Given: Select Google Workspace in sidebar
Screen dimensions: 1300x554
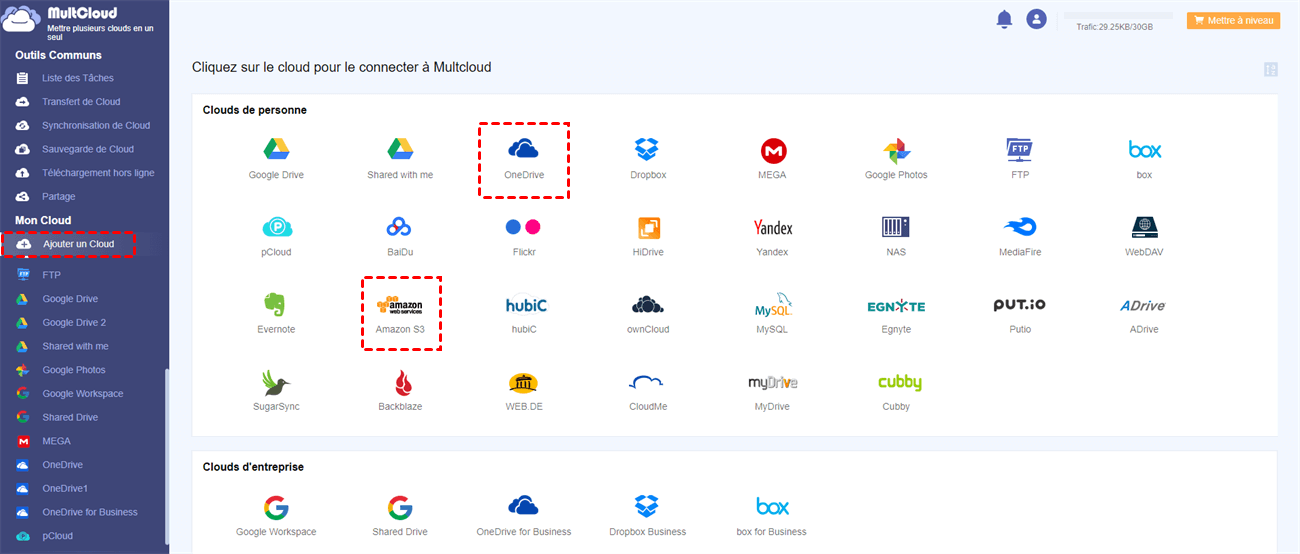Looking at the screenshot, I should pos(84,394).
